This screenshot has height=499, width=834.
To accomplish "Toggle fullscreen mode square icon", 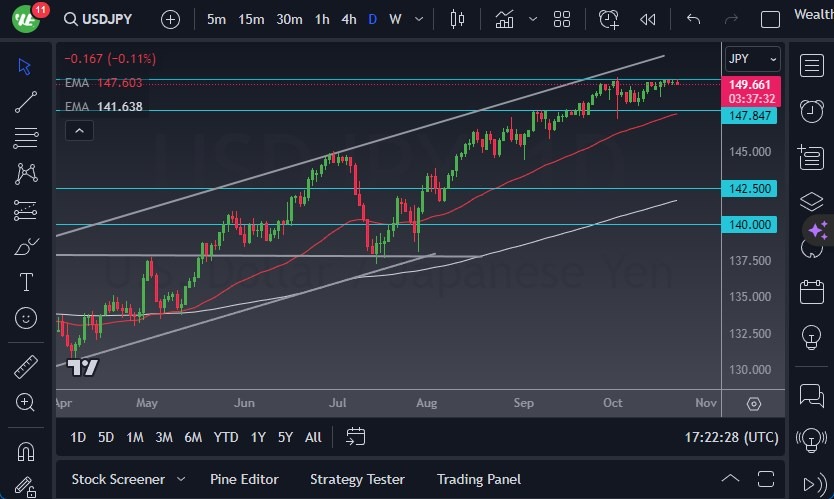I will [770, 19].
